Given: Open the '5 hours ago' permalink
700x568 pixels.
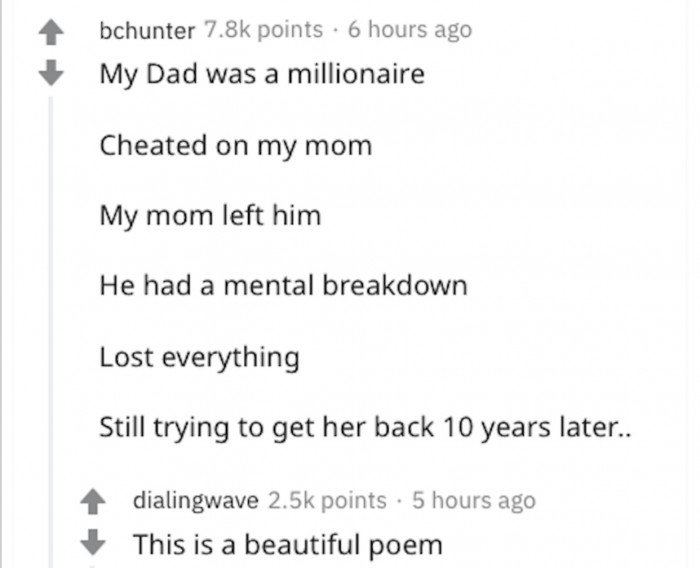Looking at the screenshot, I should [x=475, y=500].
